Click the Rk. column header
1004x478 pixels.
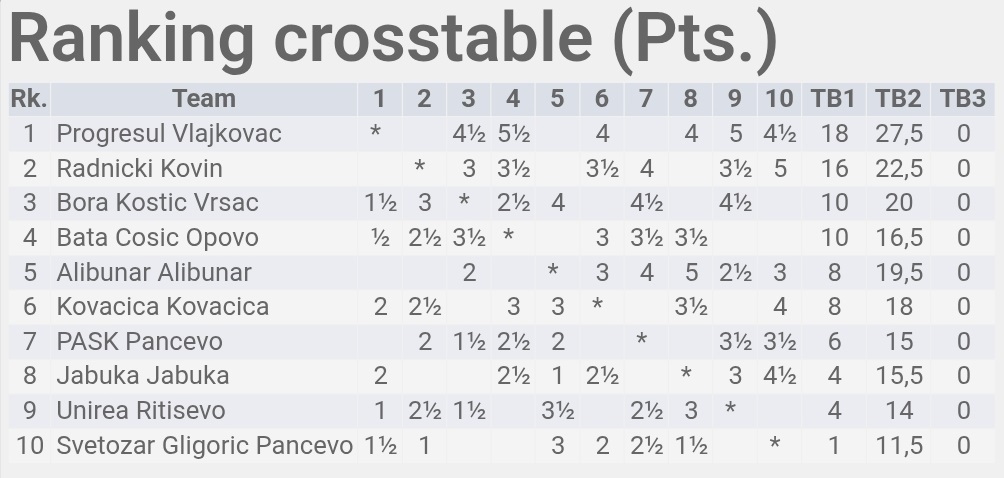pyautogui.click(x=29, y=99)
